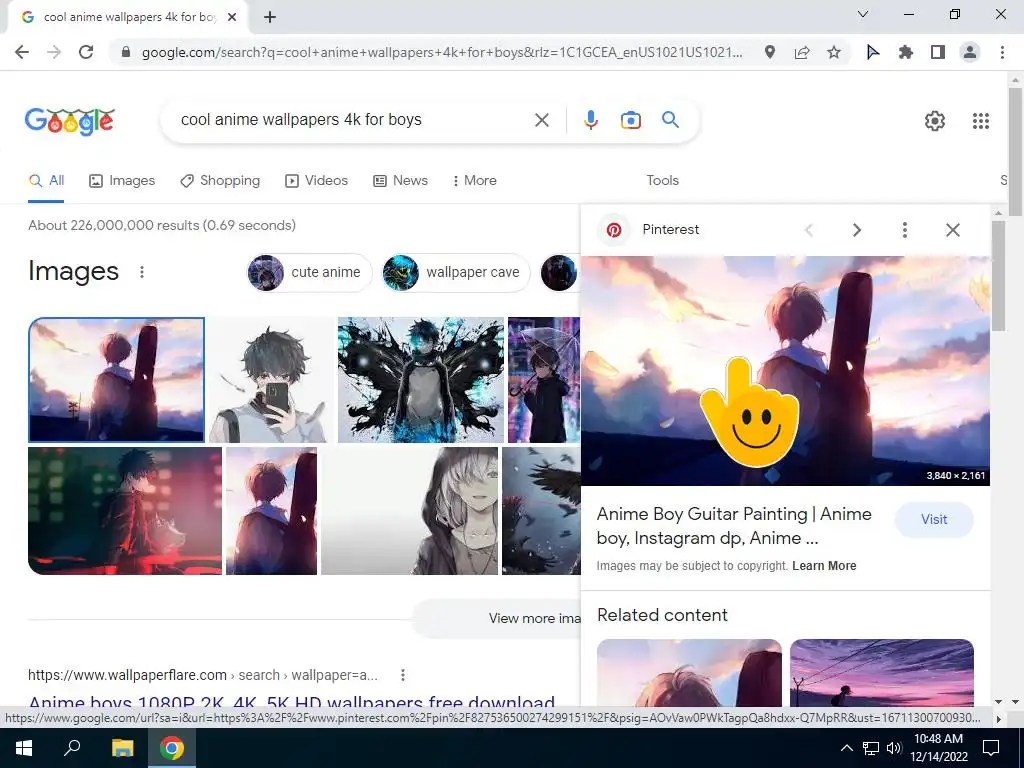Go back to the previous page

coord(22,52)
